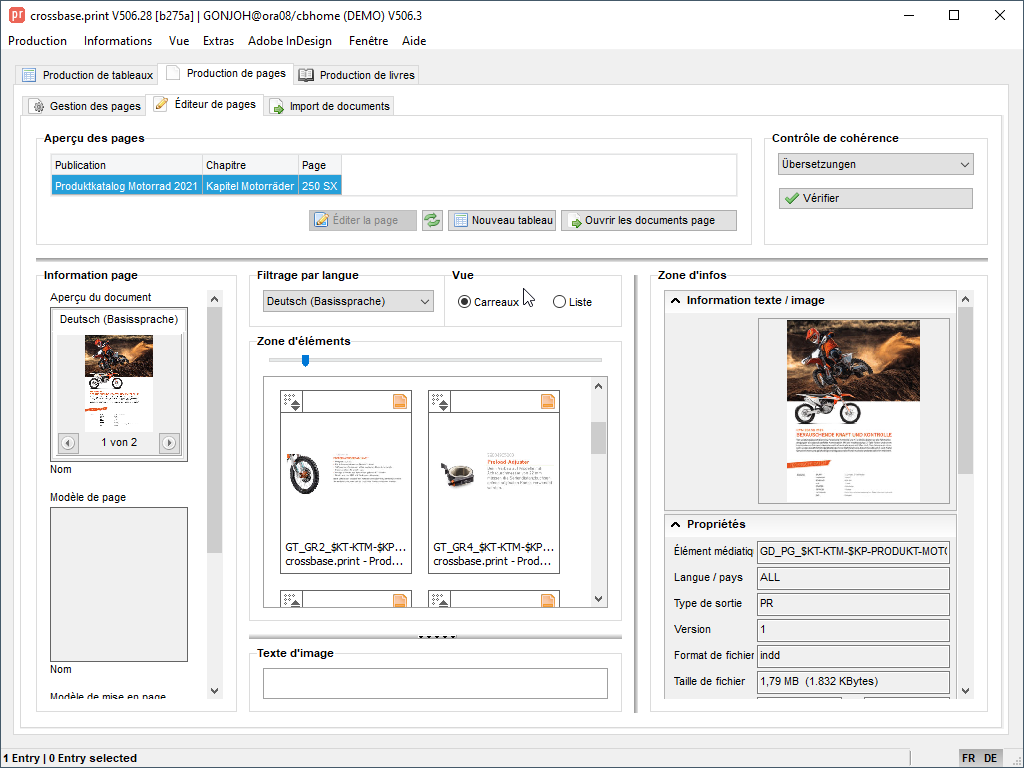Click the 250 SX page cell
The height and width of the screenshot is (768, 1024).
point(320,186)
